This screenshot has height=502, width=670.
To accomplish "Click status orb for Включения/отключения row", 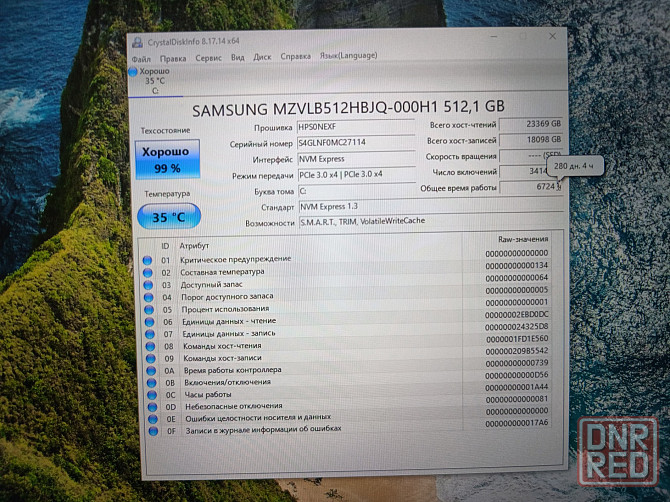I will pos(152,383).
